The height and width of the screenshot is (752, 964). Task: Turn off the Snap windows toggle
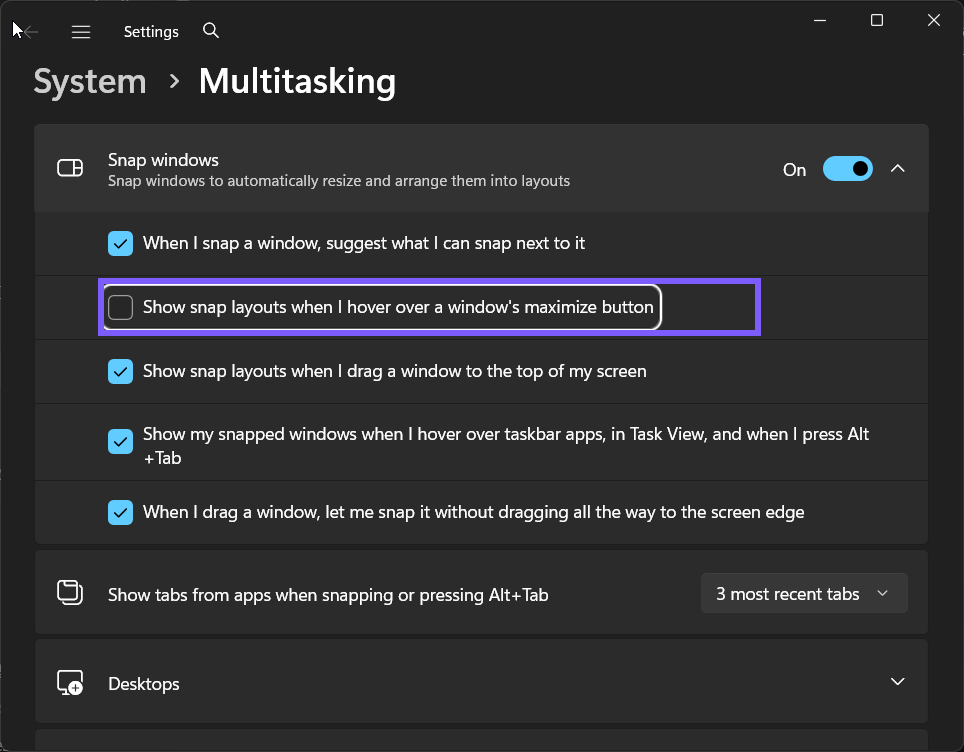(847, 169)
